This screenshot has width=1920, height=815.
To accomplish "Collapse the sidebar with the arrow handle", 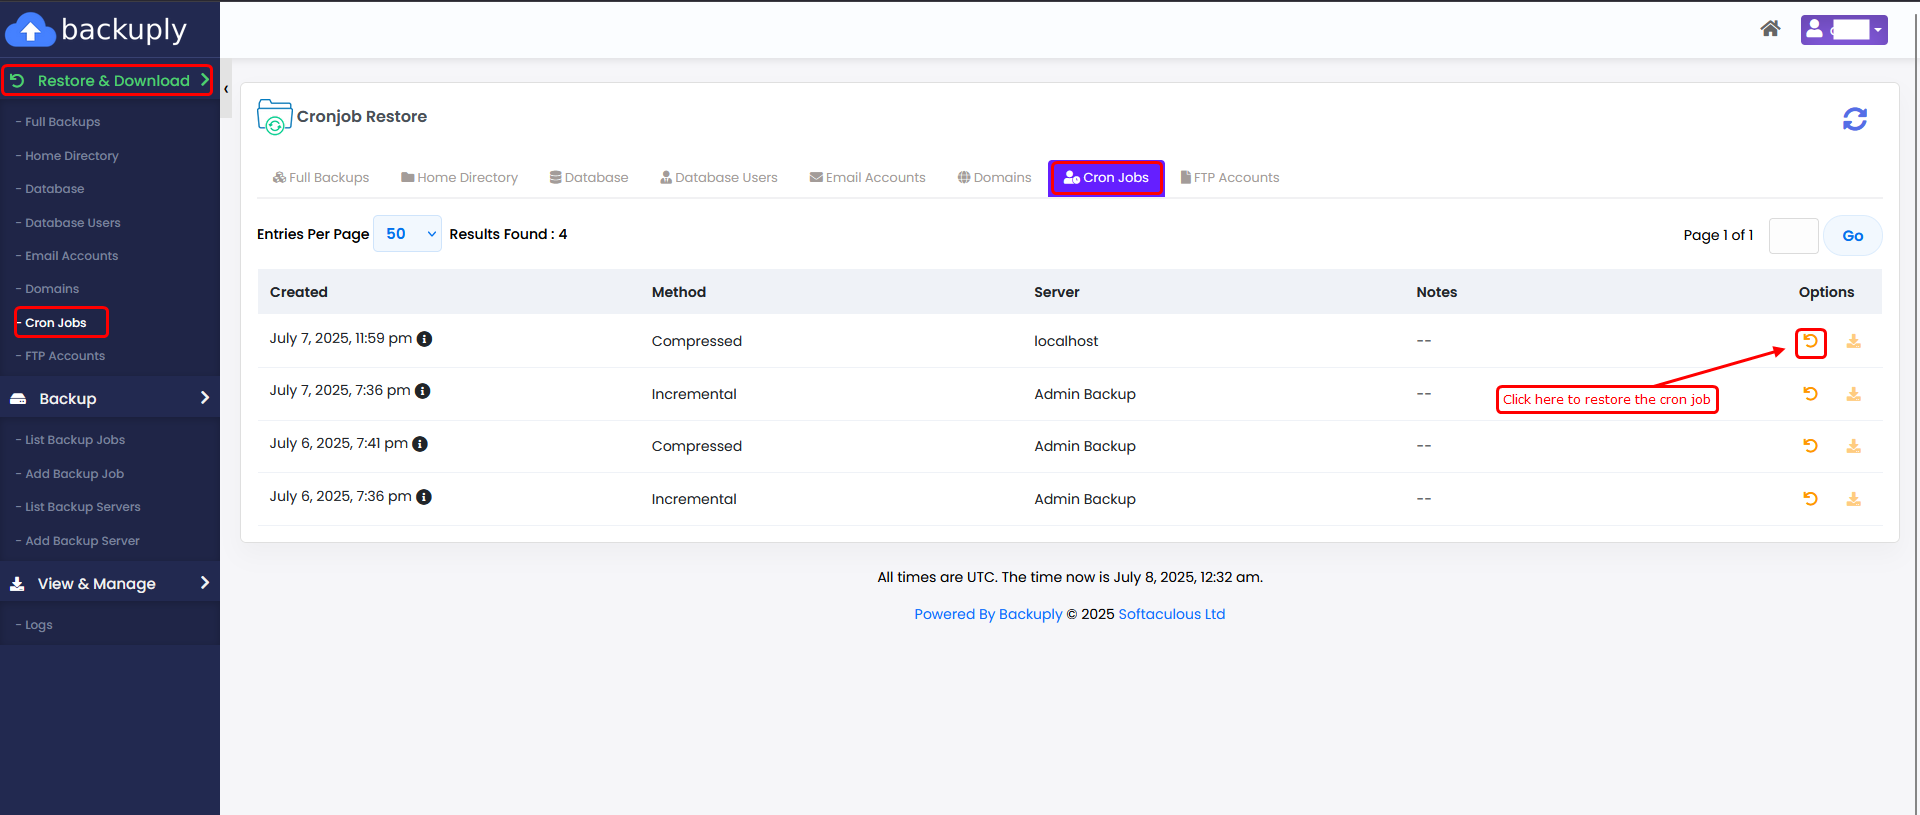I will pos(226,90).
